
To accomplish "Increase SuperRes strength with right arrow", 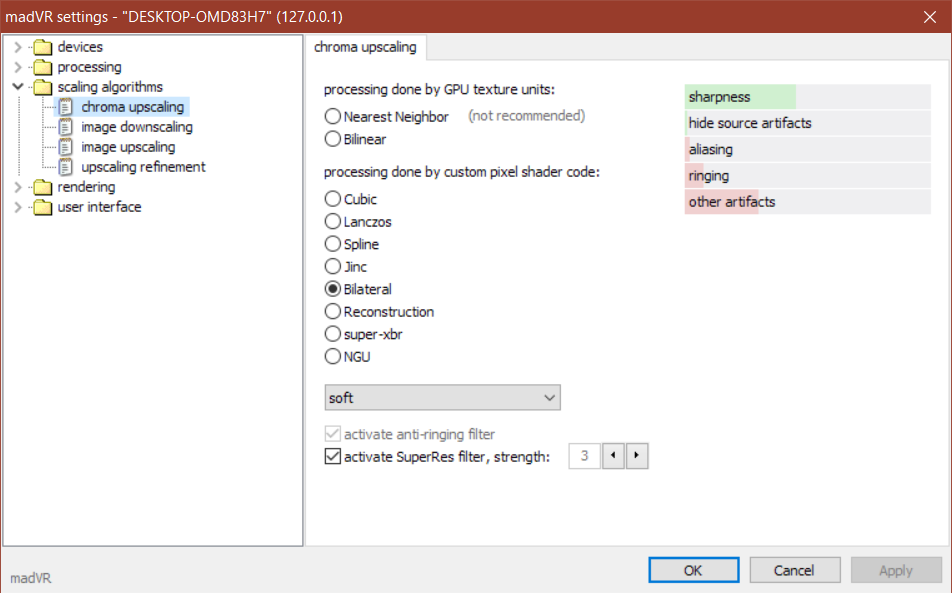I will [636, 456].
